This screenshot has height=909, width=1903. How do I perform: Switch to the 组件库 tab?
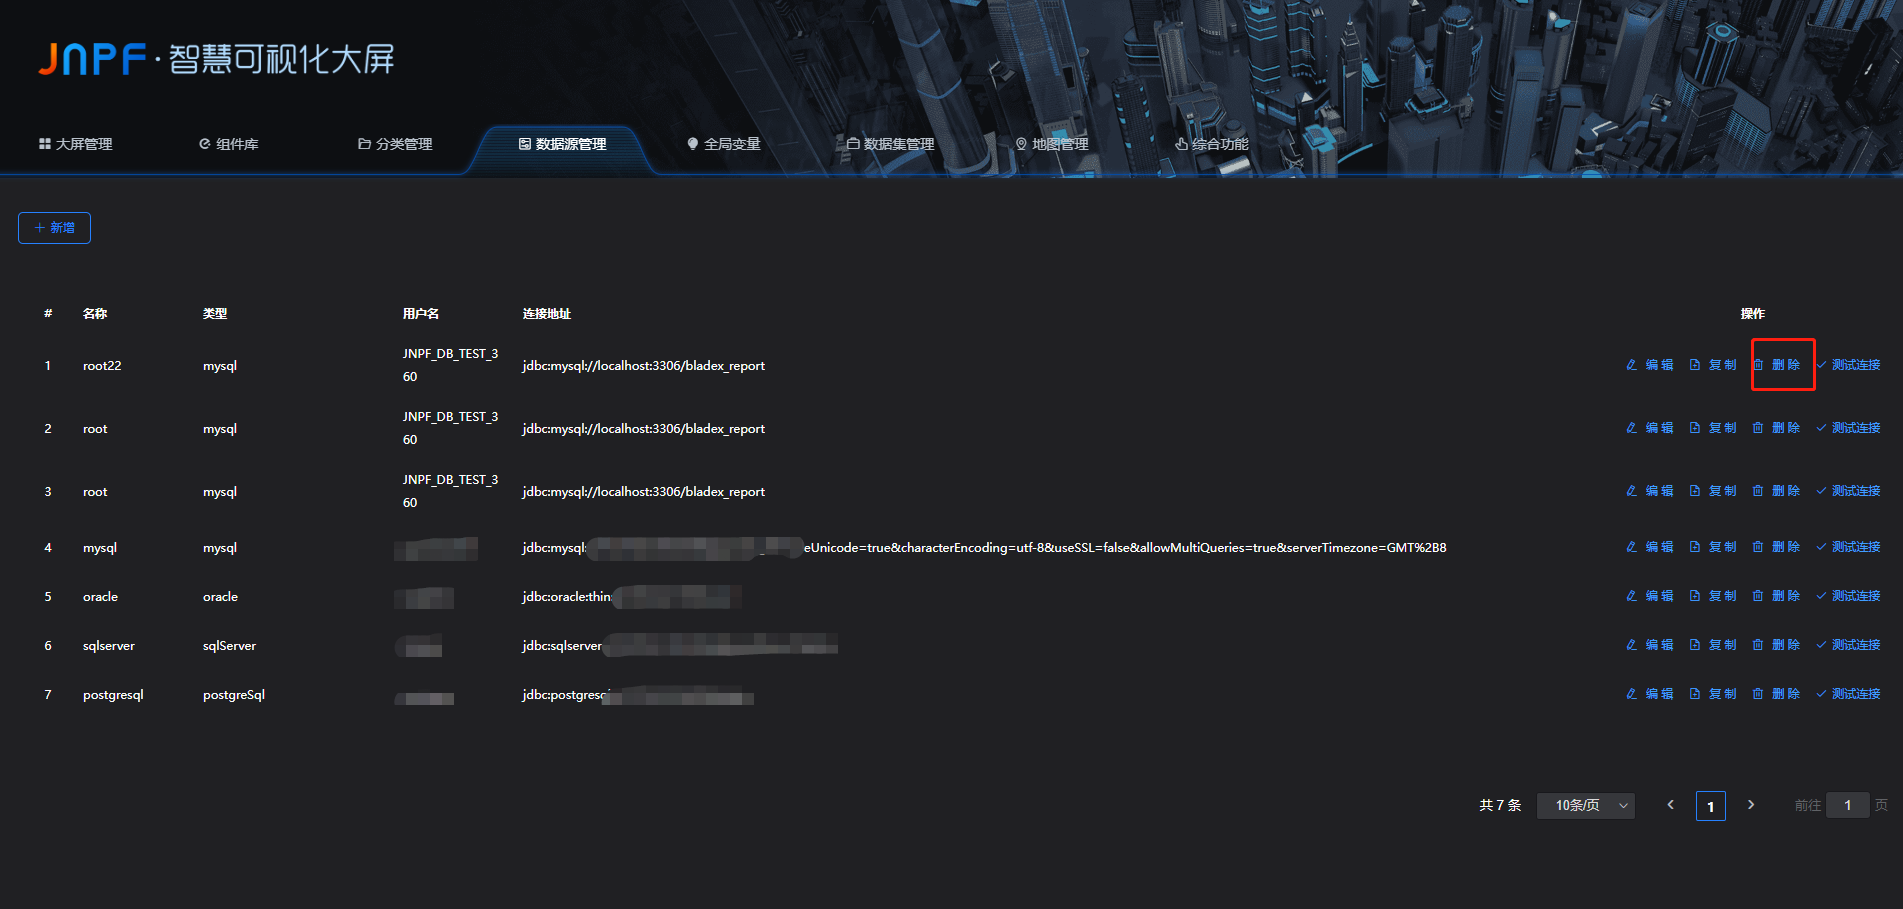[x=229, y=144]
